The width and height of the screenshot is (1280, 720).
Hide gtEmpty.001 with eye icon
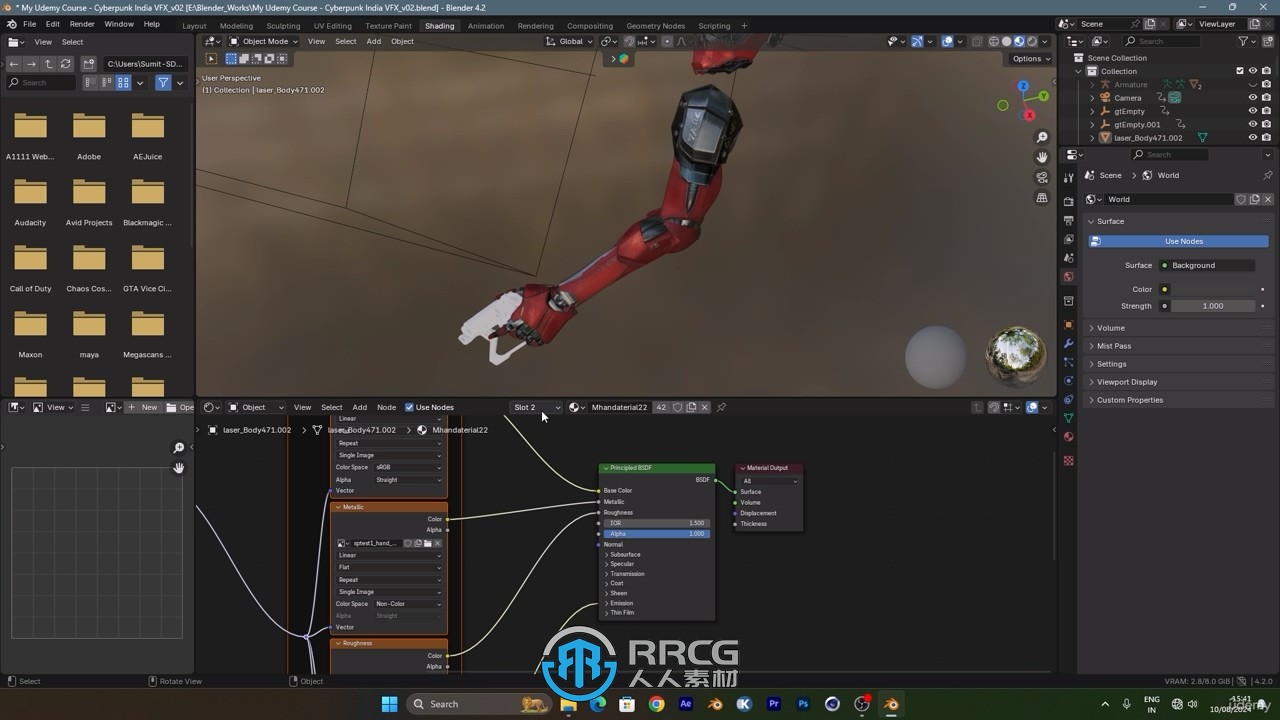click(1252, 124)
